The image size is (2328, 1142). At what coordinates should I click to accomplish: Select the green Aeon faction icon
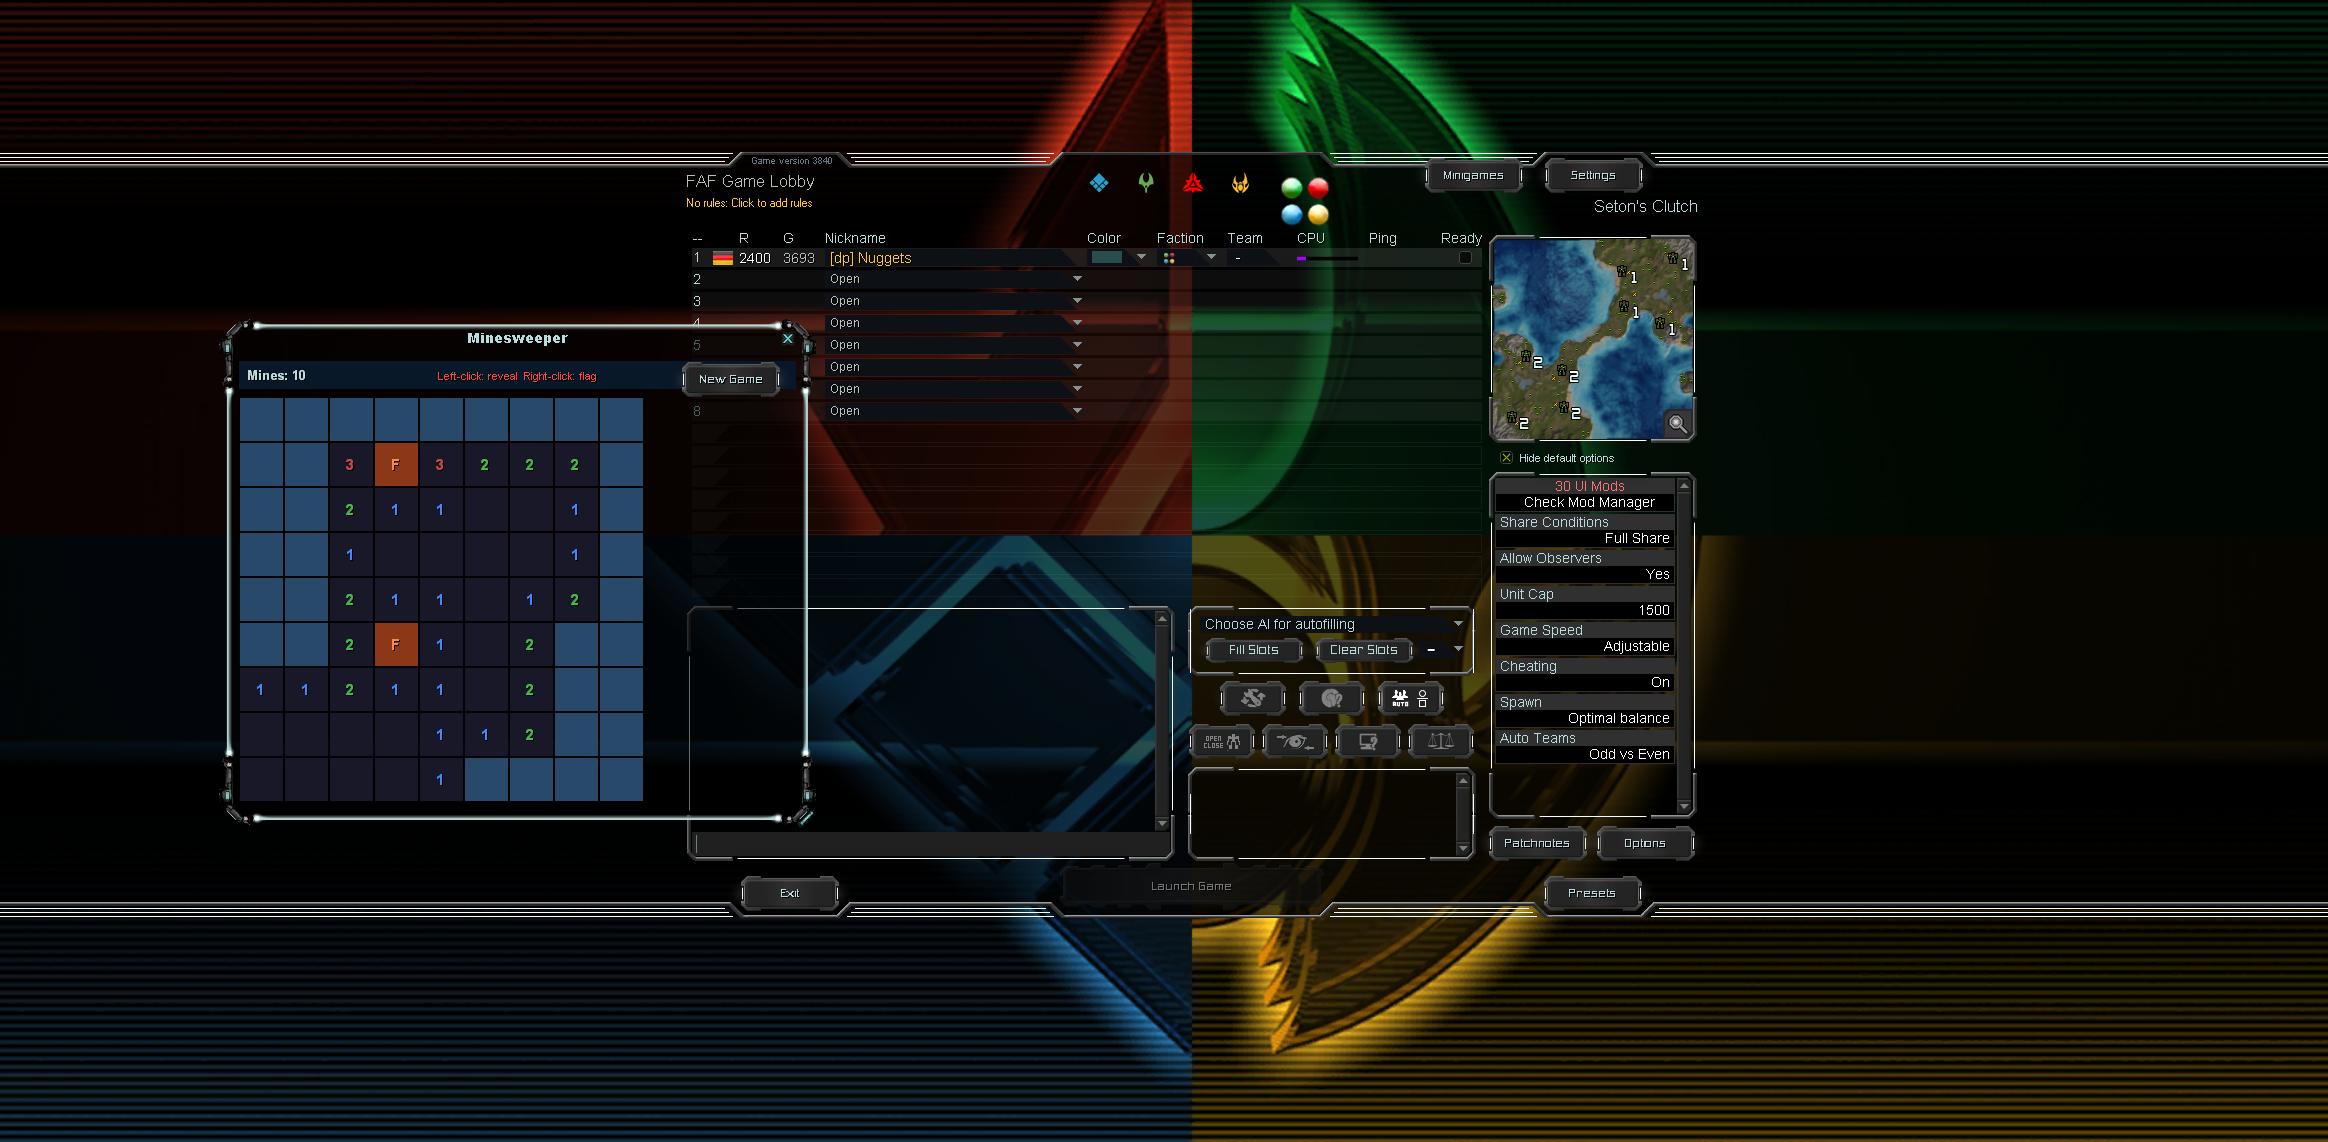click(1146, 183)
